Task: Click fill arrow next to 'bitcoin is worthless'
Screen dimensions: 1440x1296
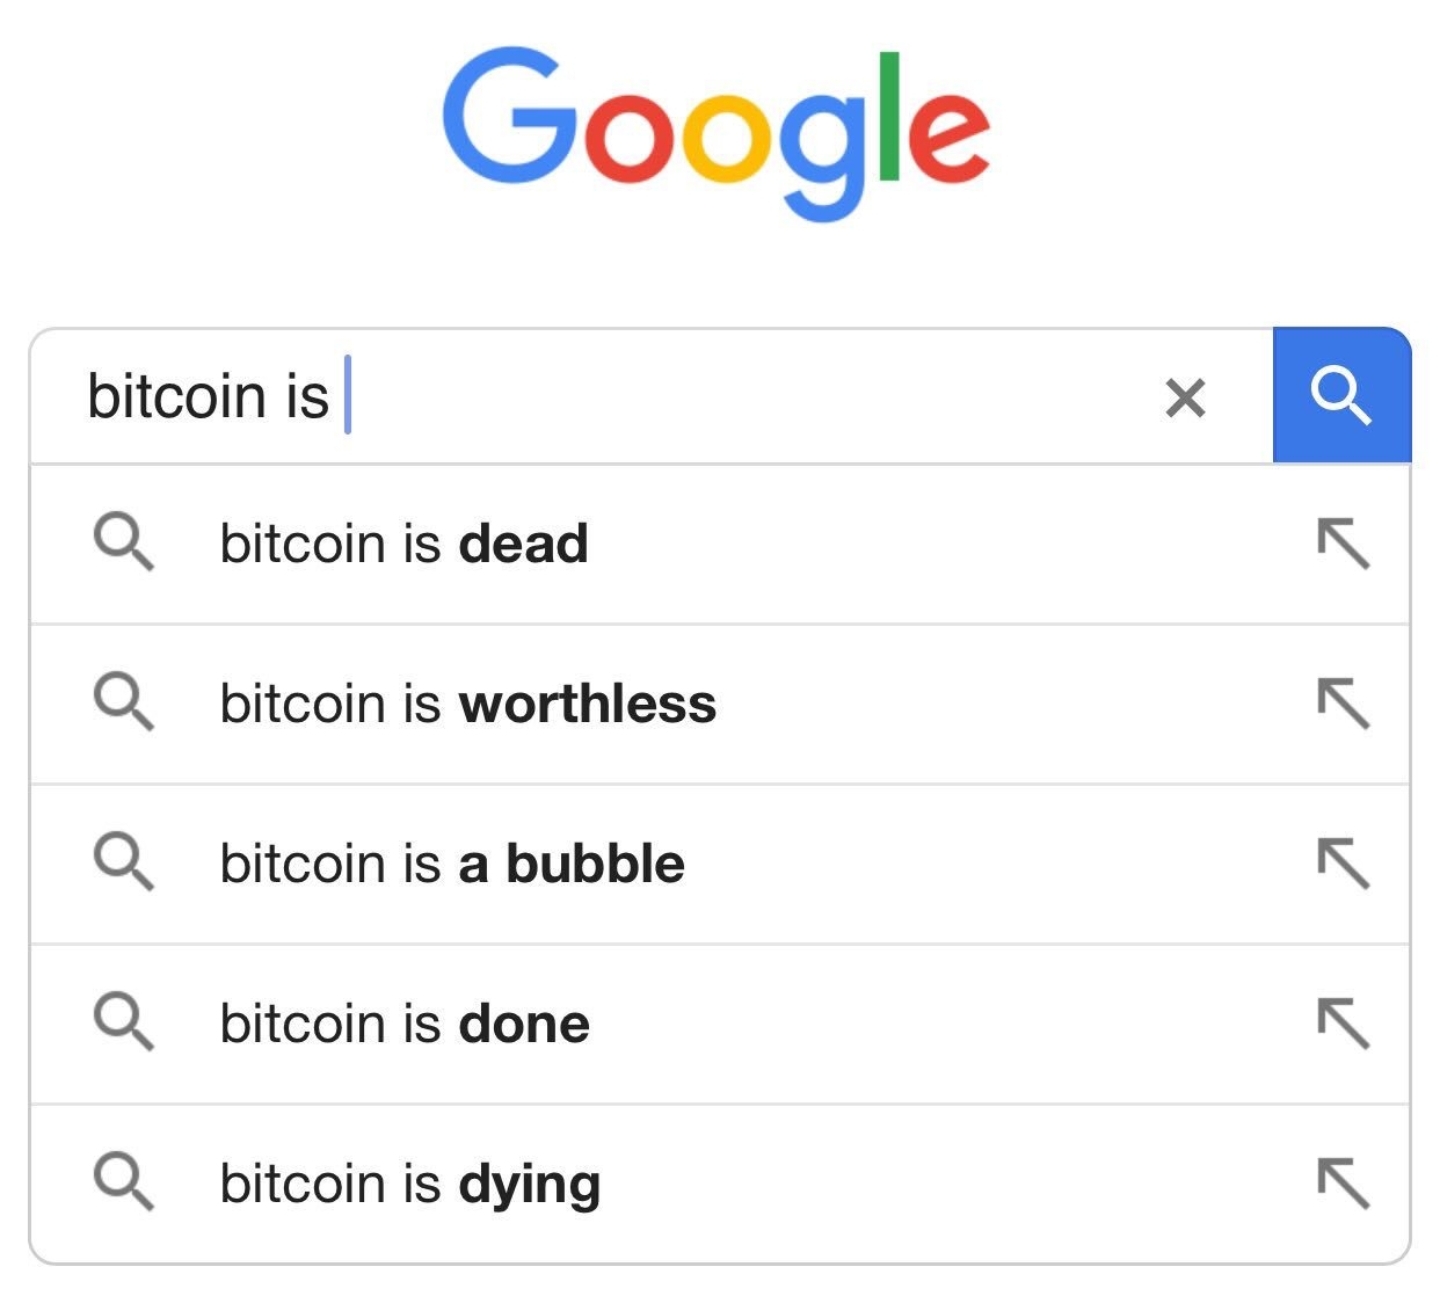Action: (x=1342, y=704)
